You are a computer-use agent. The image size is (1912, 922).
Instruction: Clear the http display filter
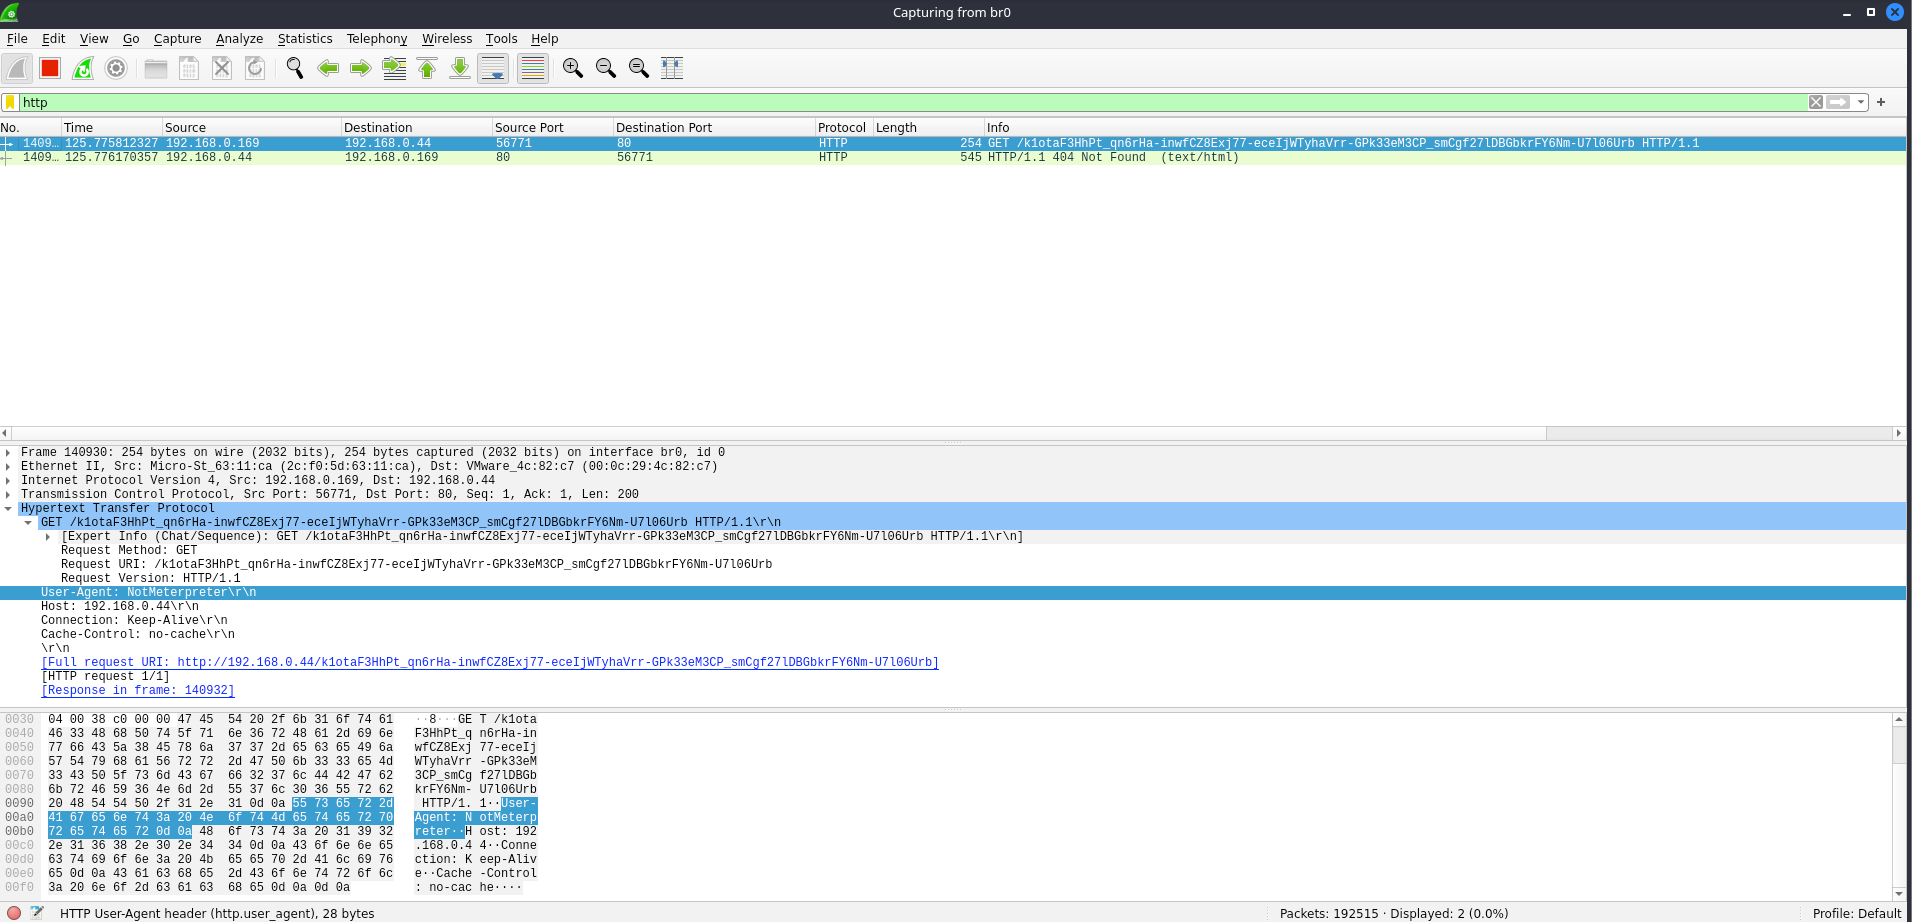(1816, 102)
